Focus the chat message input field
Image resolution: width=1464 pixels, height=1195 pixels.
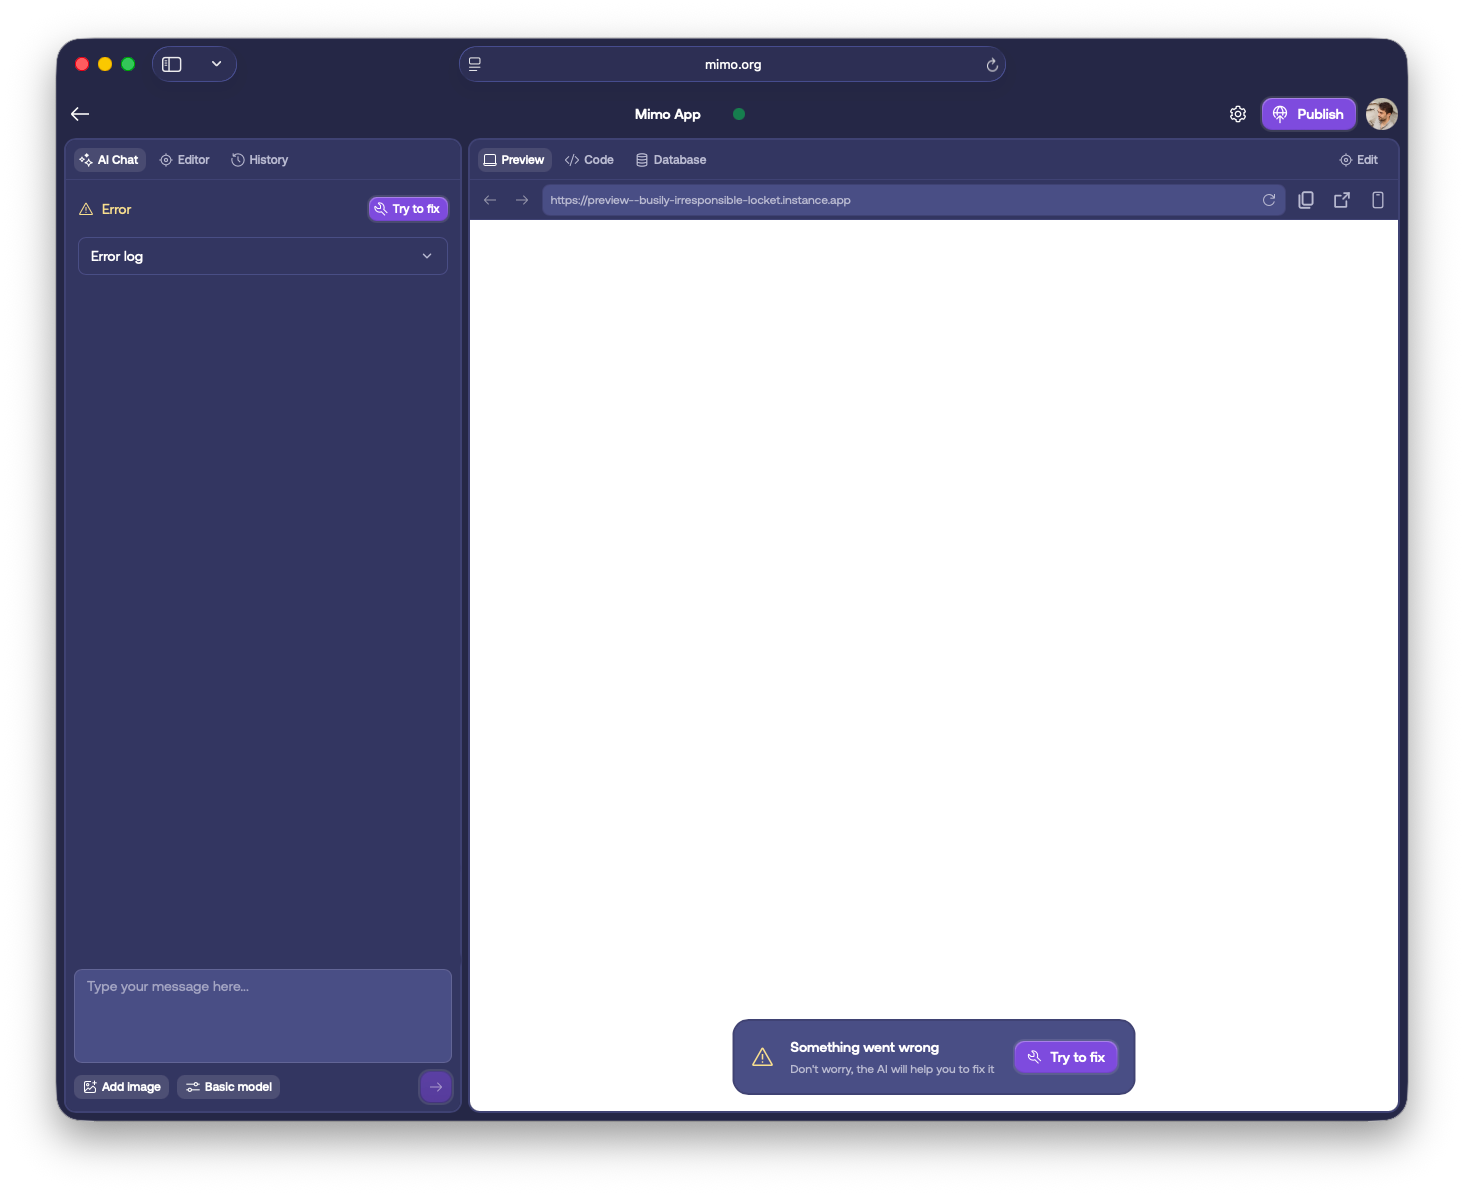(262, 1015)
